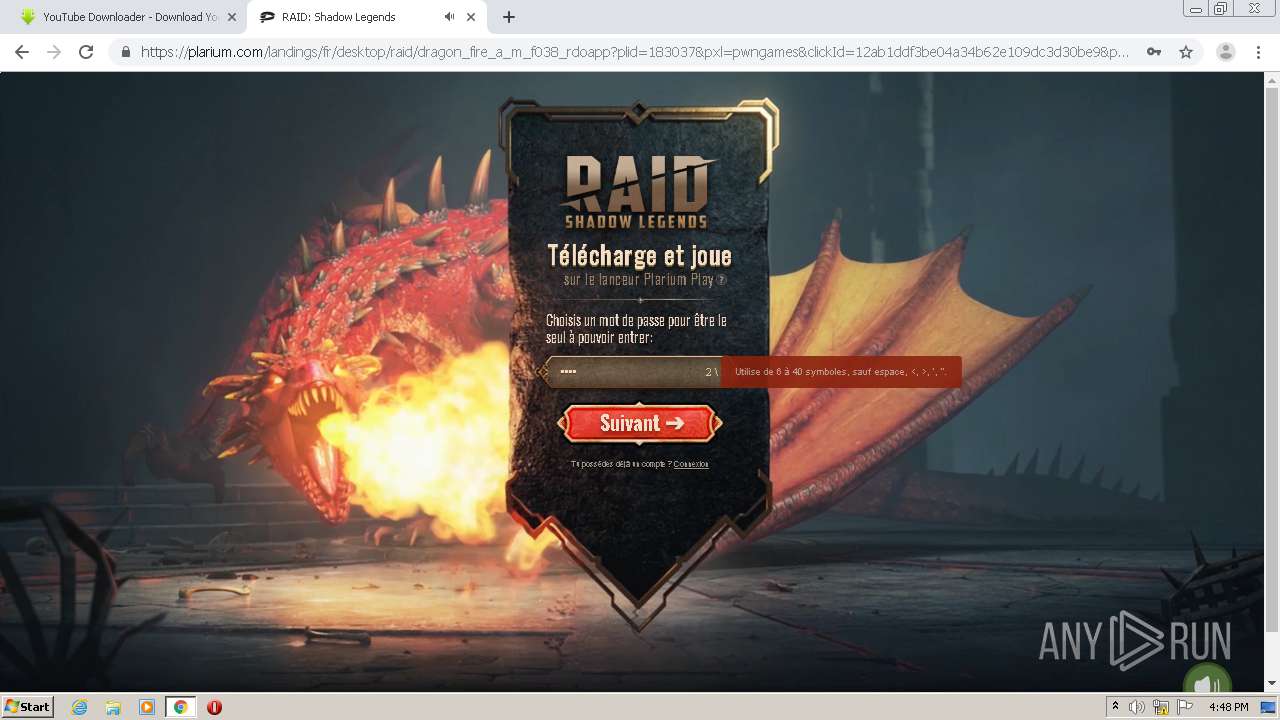Select the RAID: Shadow Legends tab
1280x720 pixels.
[365, 17]
